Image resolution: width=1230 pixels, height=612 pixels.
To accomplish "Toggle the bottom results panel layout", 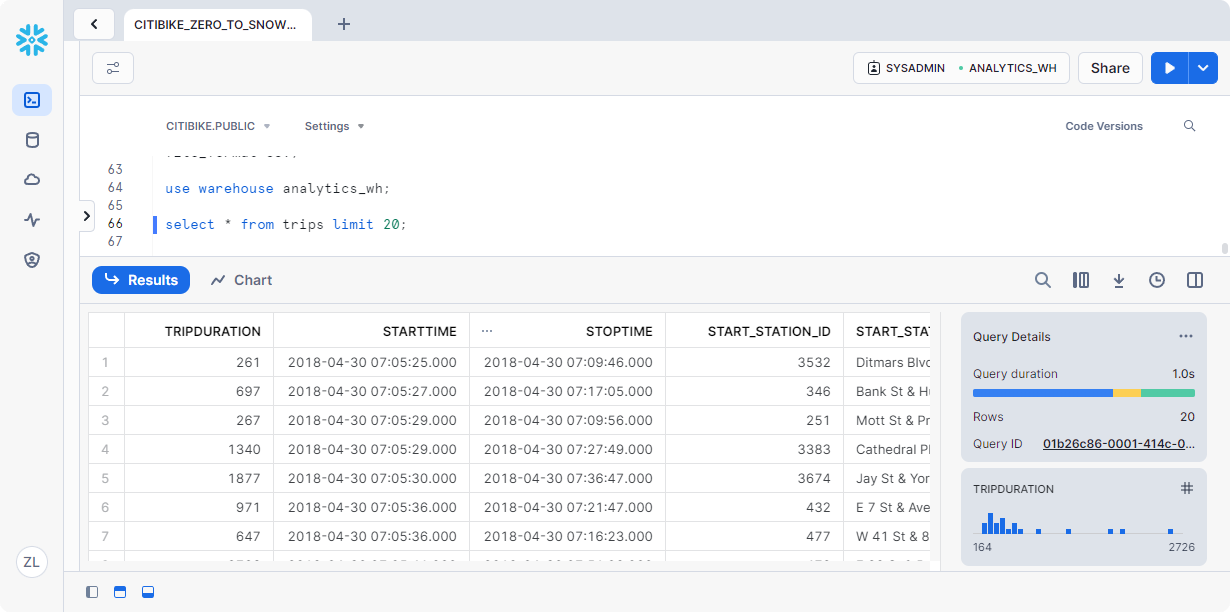I will pyautogui.click(x=148, y=592).
